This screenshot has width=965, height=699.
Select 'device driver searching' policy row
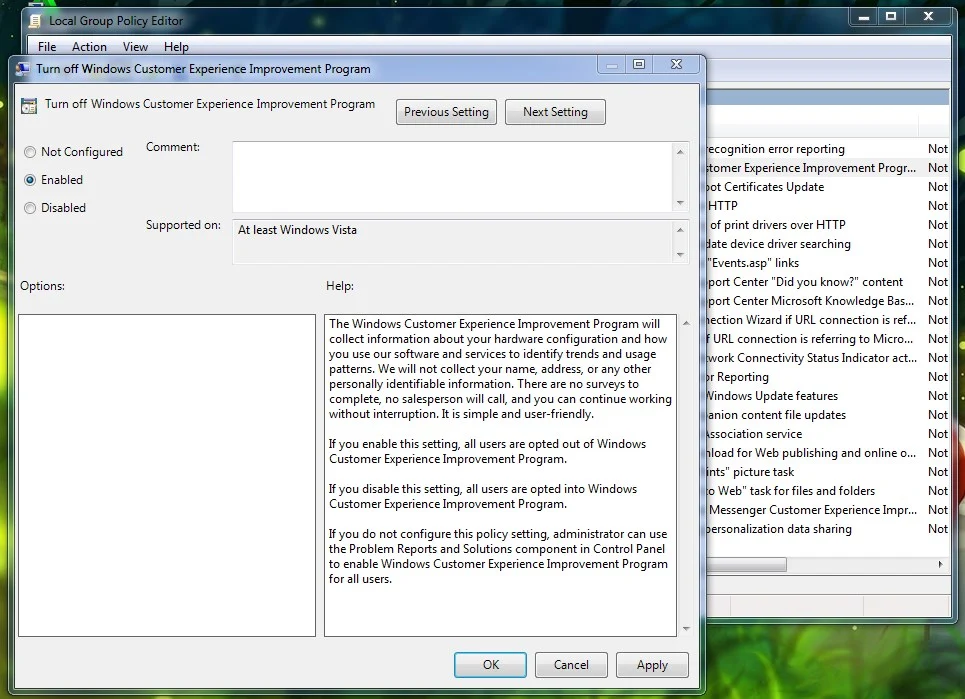point(827,244)
